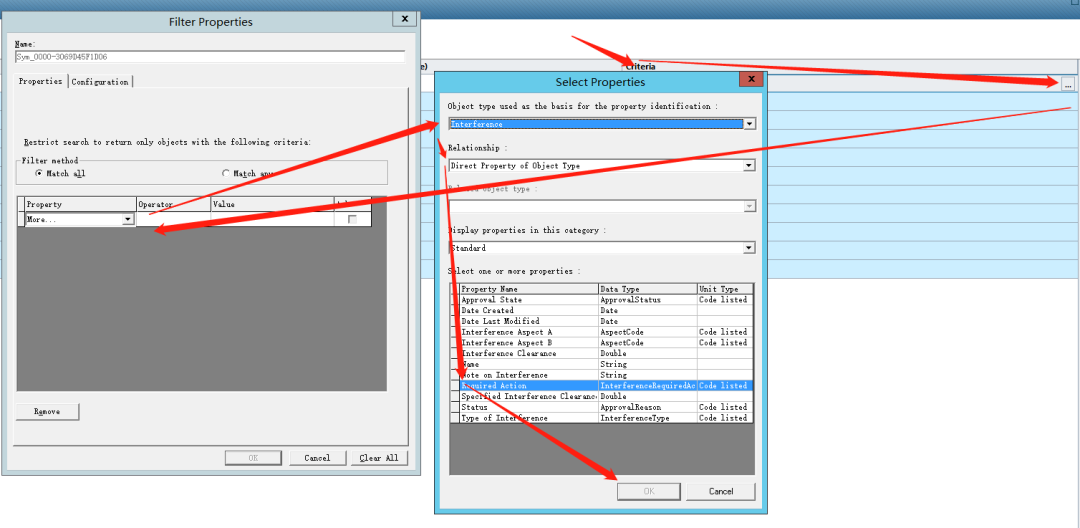1080x528 pixels.
Task: Select the 'Name' property row
Action: point(602,364)
